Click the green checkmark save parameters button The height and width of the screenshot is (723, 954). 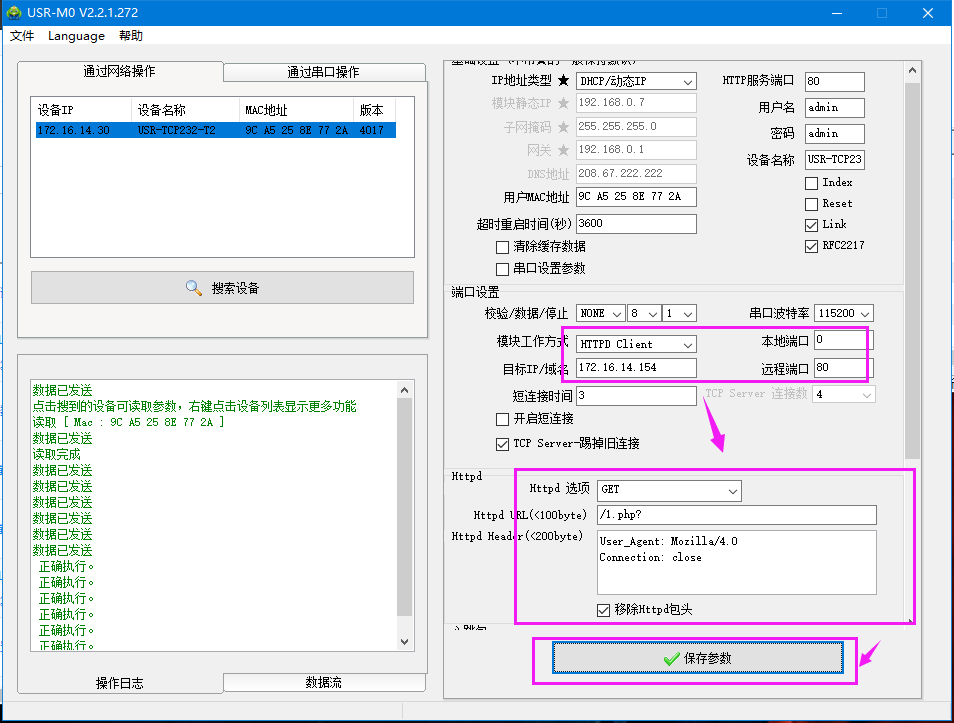click(698, 658)
